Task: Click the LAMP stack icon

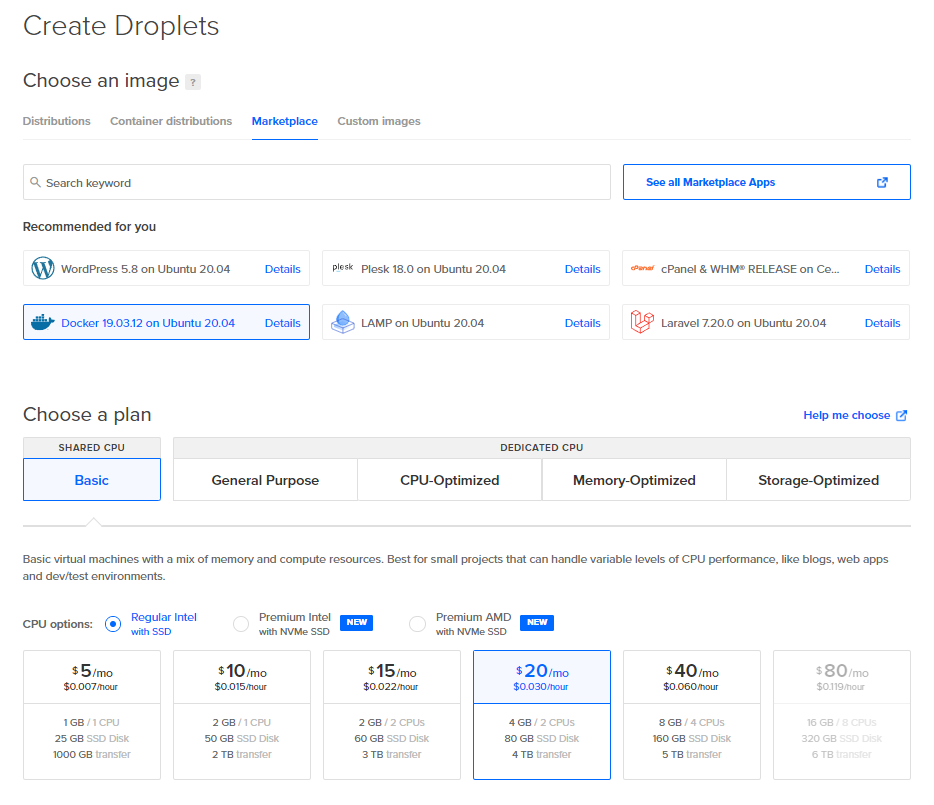Action: (x=343, y=323)
